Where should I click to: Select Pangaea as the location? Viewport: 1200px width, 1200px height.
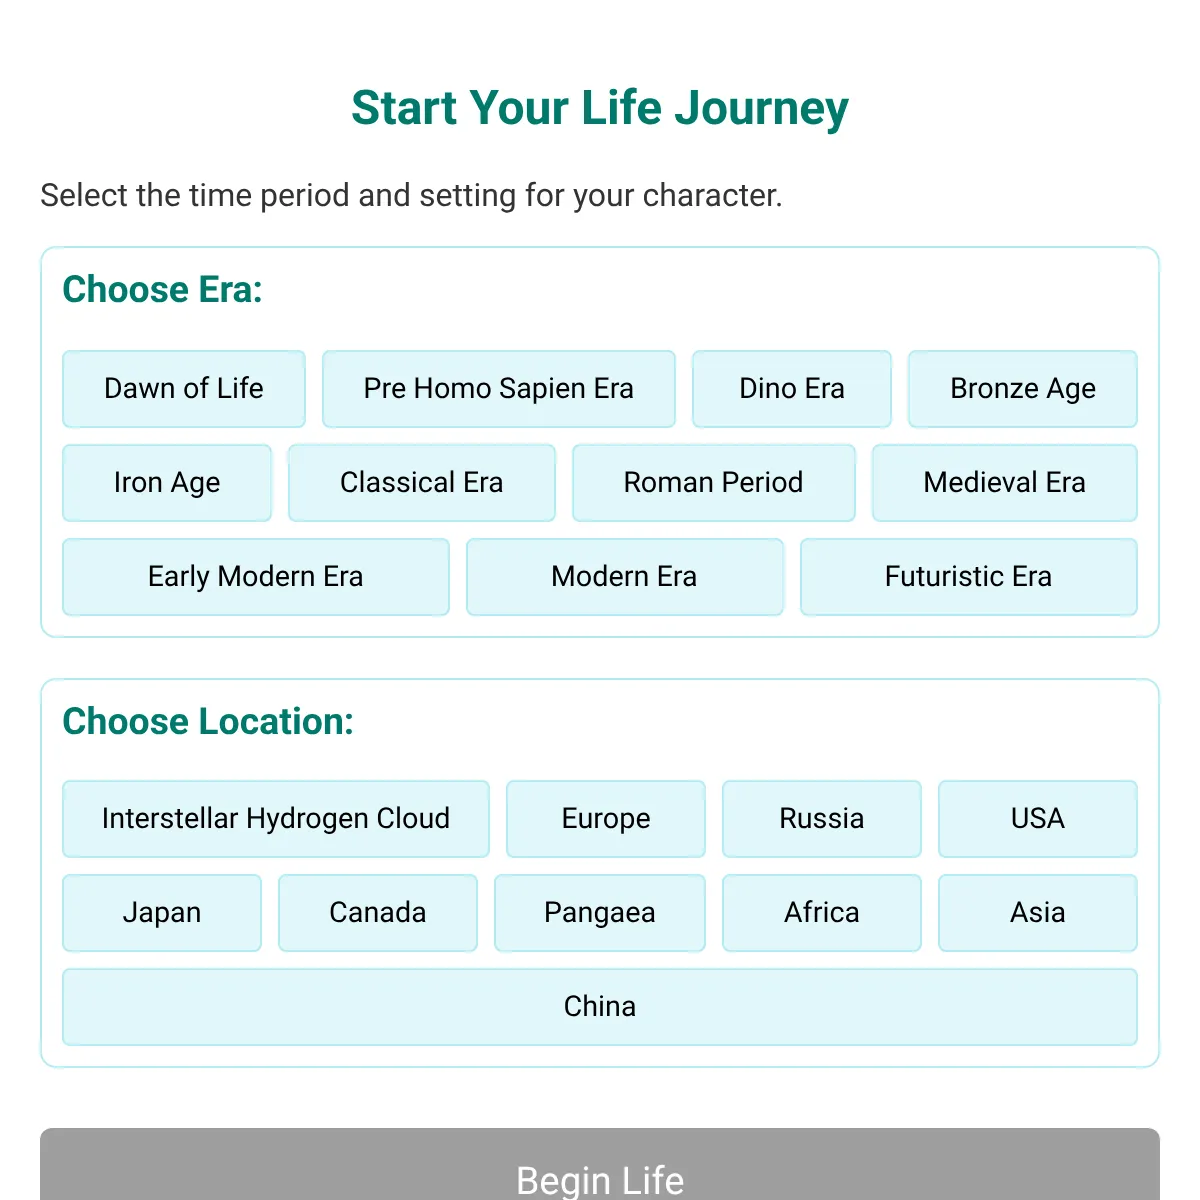[600, 913]
